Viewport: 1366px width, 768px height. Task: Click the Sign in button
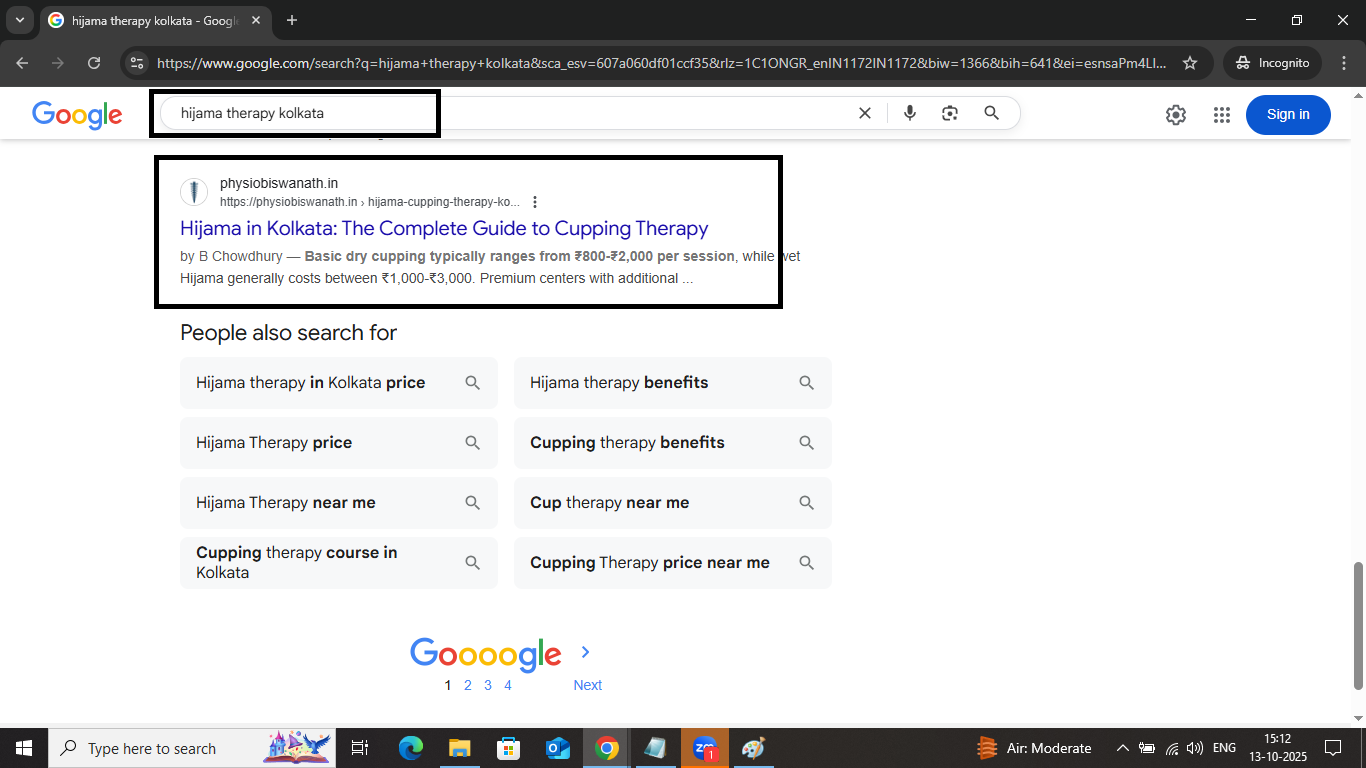tap(1287, 114)
